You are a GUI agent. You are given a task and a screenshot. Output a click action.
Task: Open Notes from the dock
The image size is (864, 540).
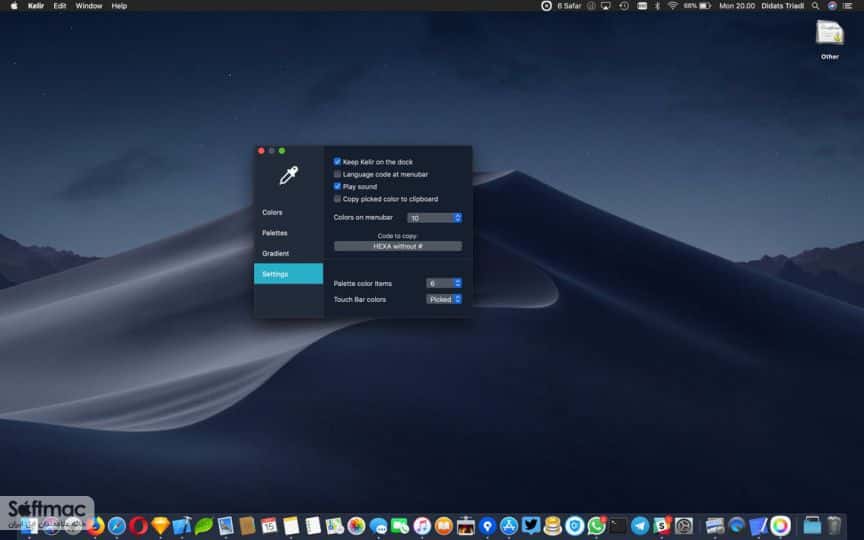pos(291,526)
